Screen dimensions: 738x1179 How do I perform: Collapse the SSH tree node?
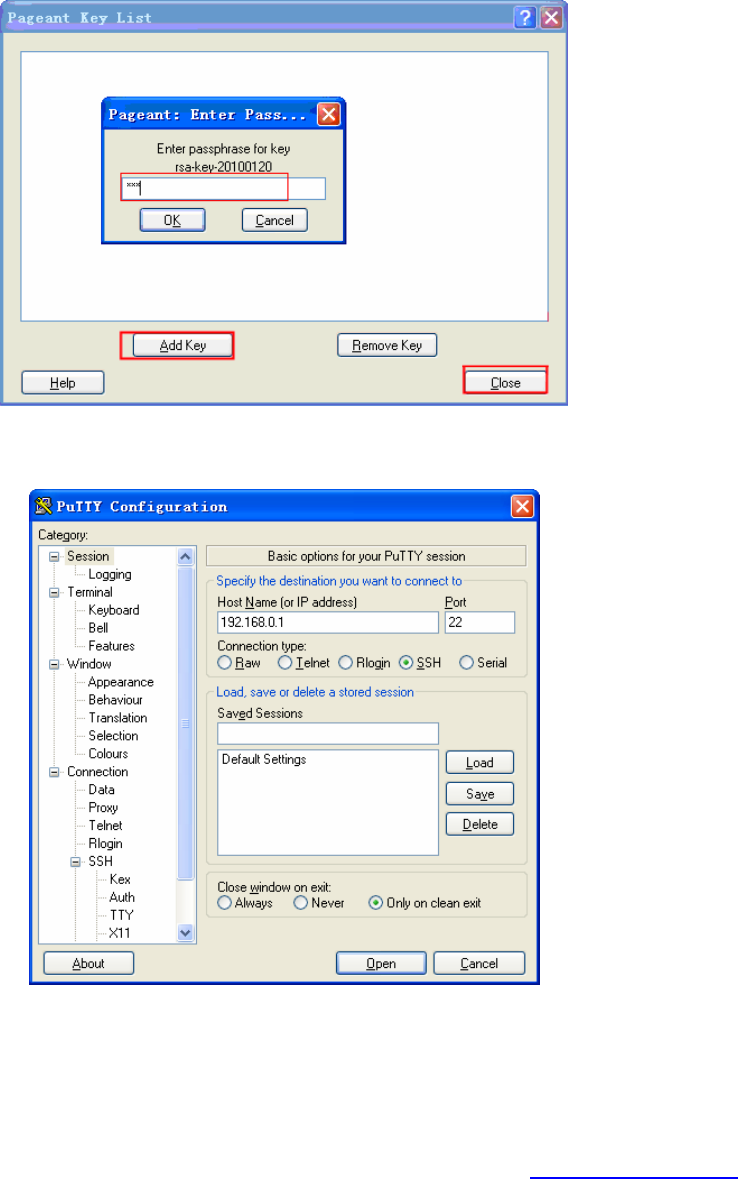tap(75, 862)
